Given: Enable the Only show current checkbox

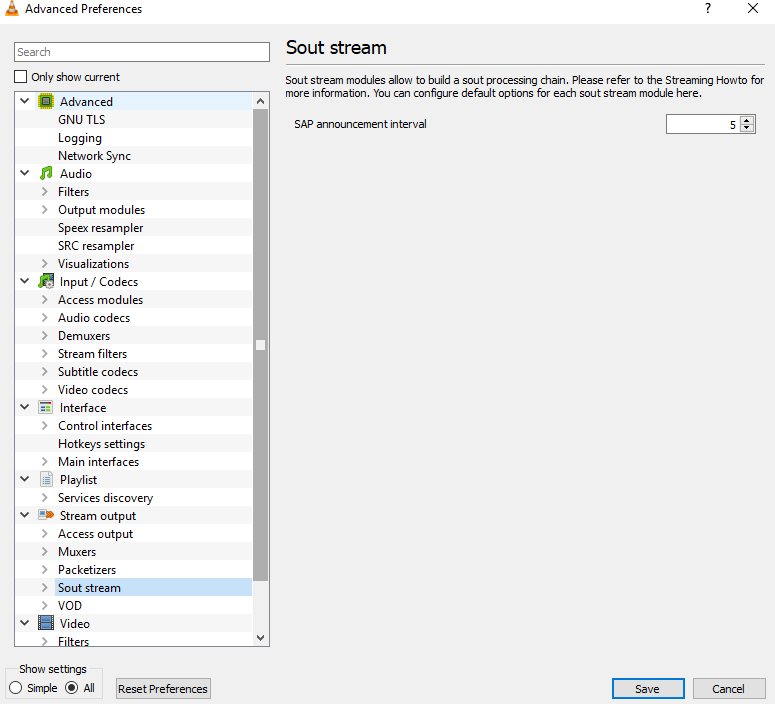Looking at the screenshot, I should tap(21, 77).
